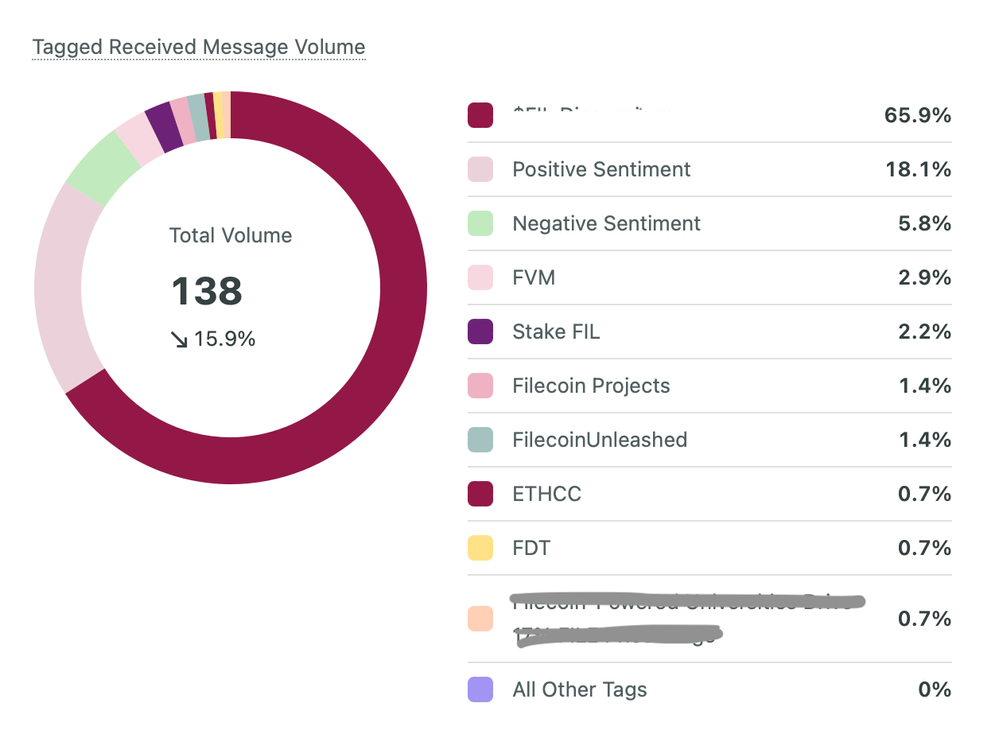Click the All Other Tags swatch
The height and width of the screenshot is (741, 999).
point(480,690)
